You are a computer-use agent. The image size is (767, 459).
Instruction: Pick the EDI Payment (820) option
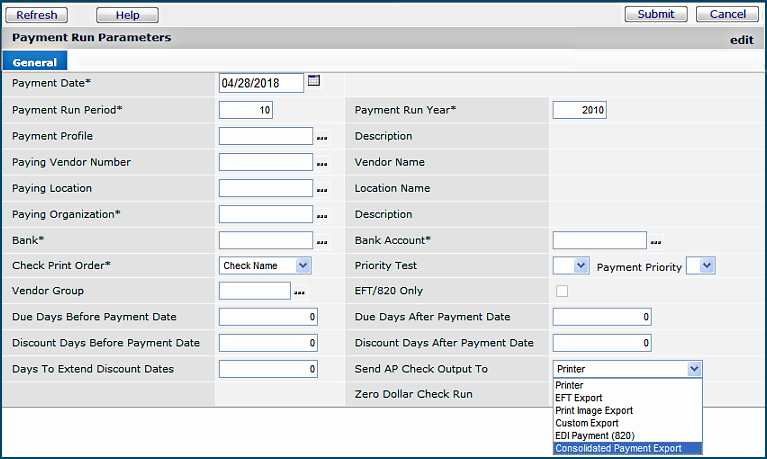click(596, 436)
